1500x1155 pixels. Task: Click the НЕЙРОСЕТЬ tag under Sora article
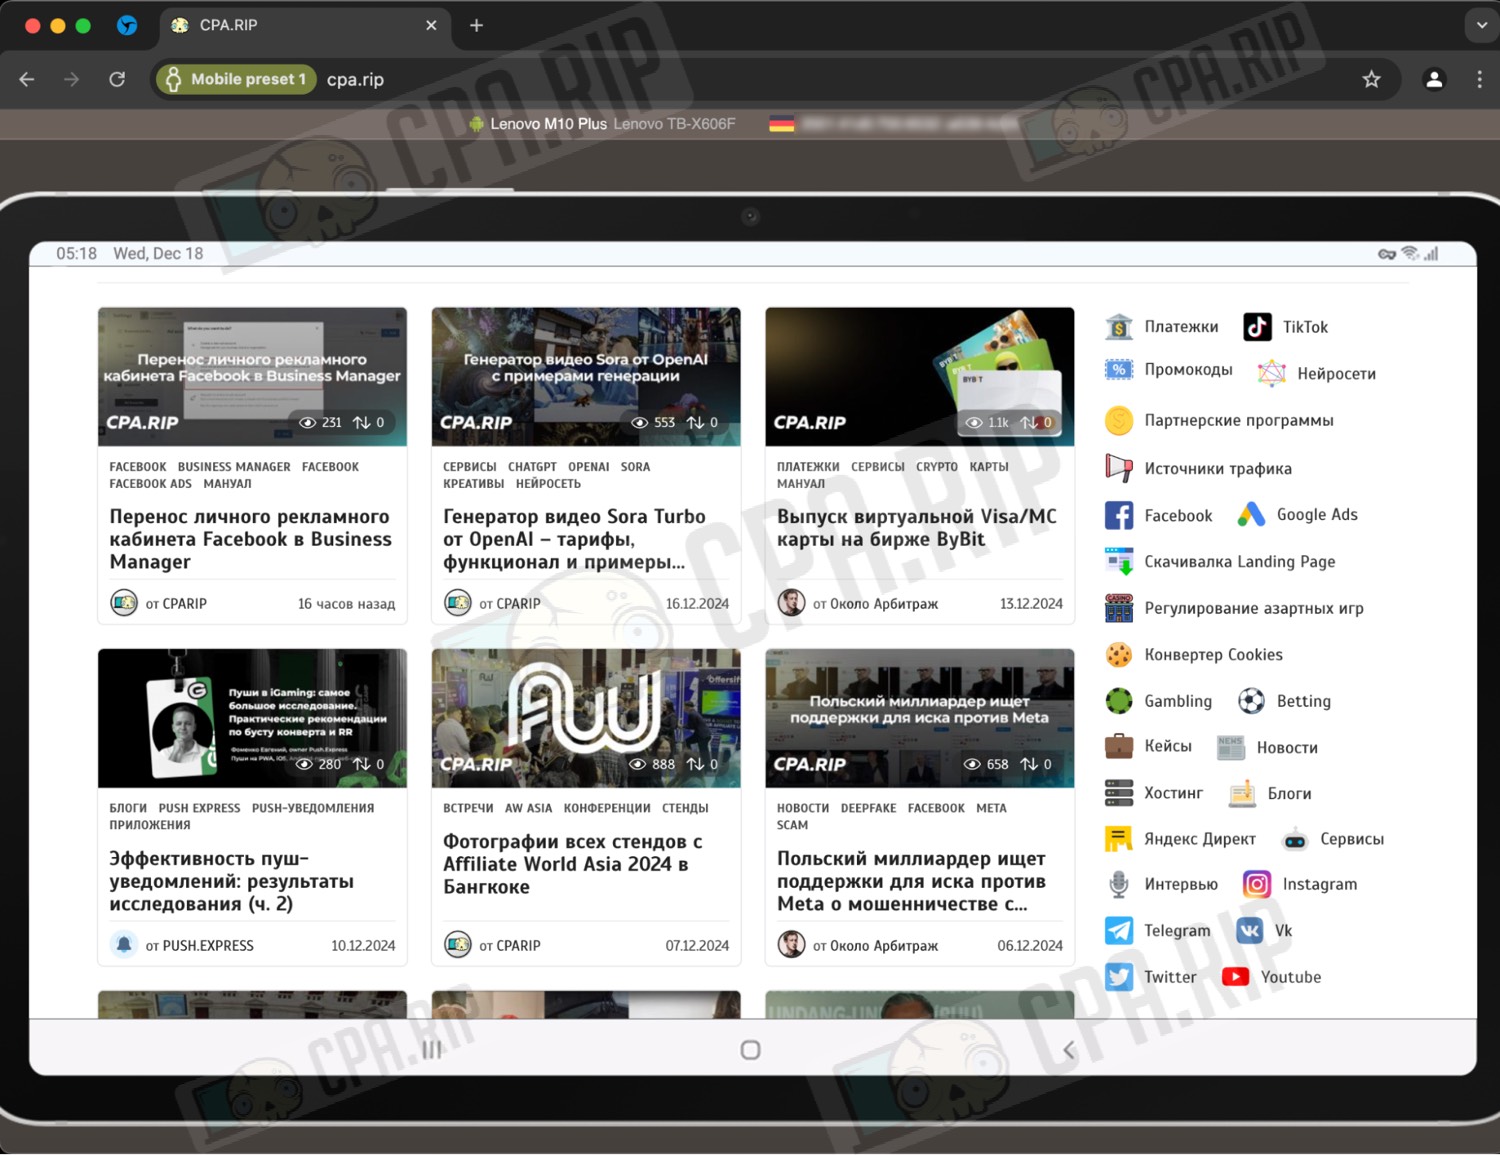(548, 484)
